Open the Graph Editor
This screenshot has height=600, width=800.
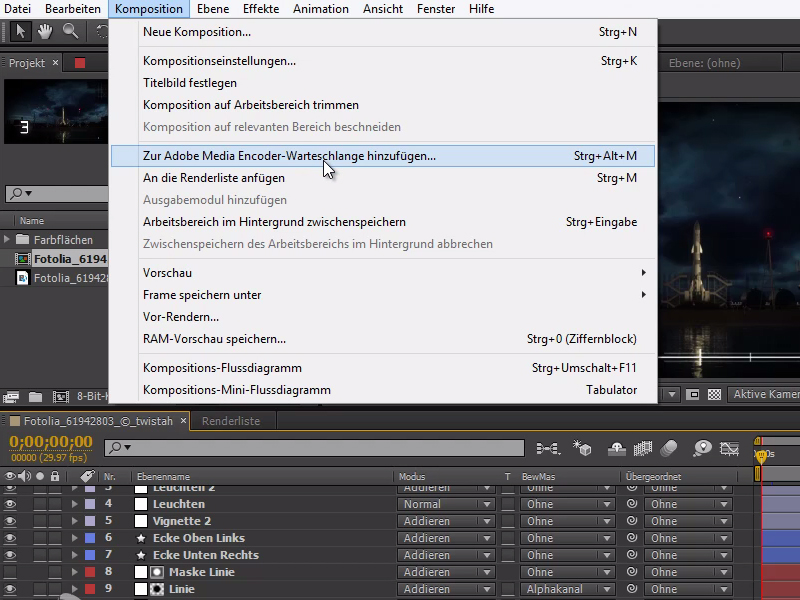(730, 450)
